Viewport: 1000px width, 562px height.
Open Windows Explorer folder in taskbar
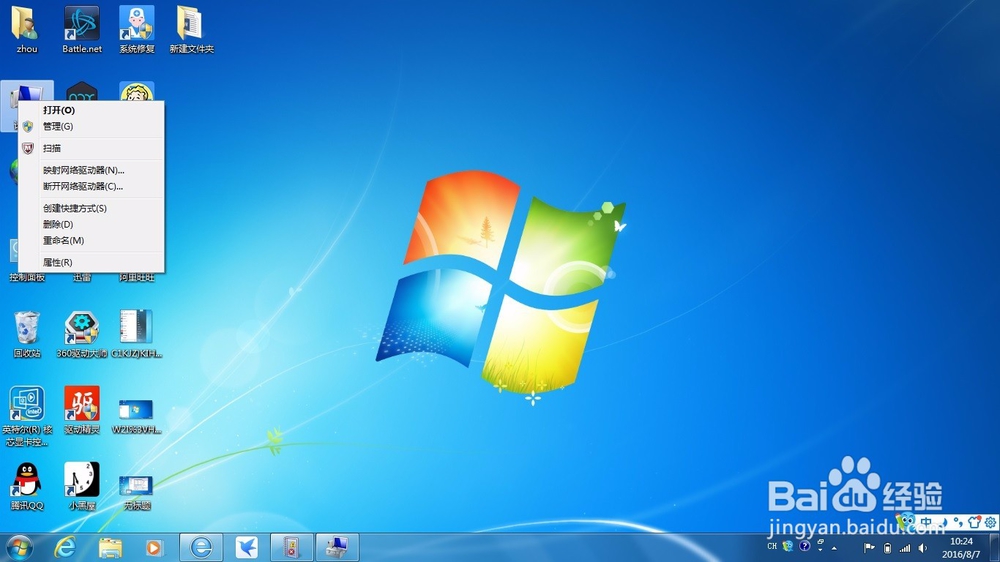click(110, 547)
